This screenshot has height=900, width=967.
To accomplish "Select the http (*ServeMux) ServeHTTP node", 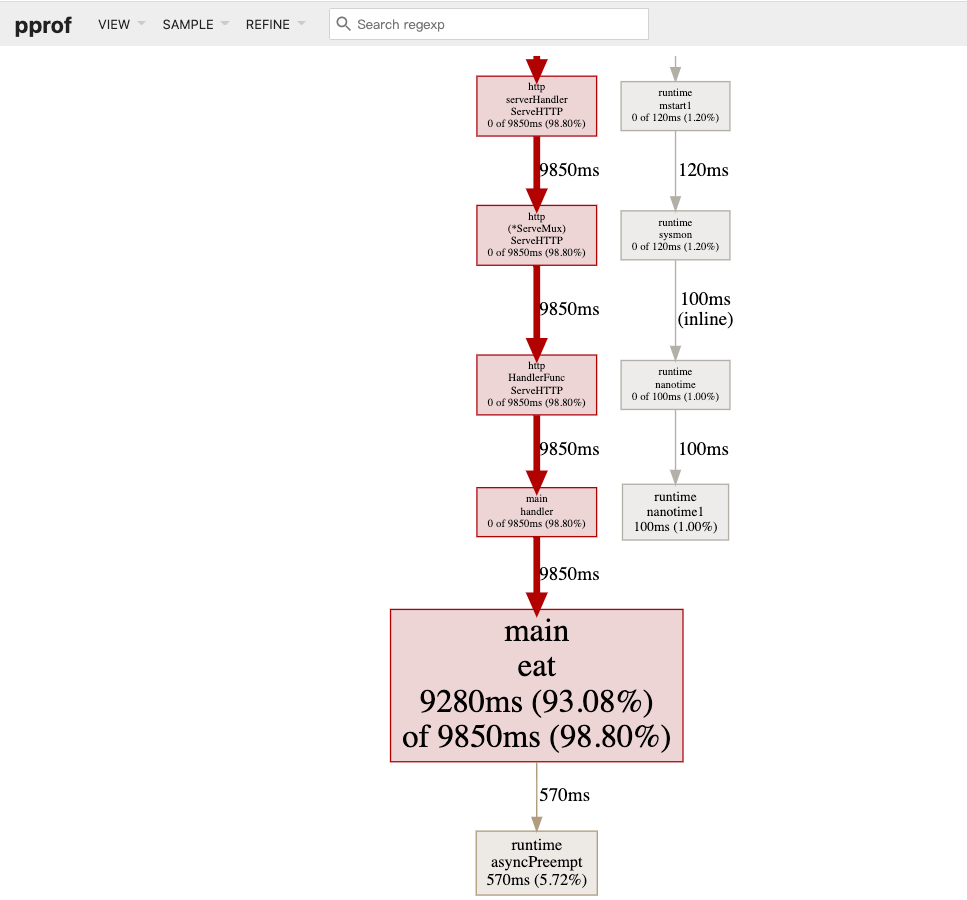I will click(x=537, y=235).
